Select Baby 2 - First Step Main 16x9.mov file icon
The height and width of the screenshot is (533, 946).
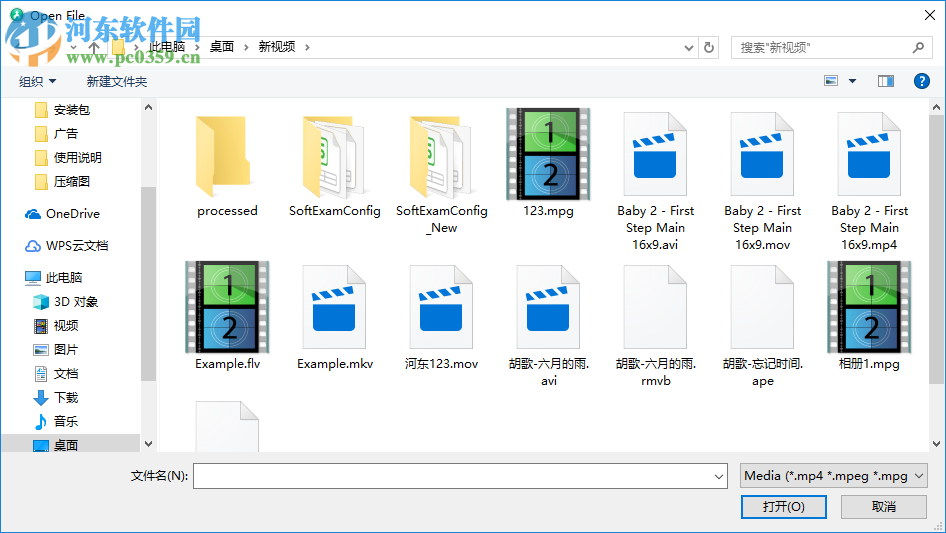pos(762,154)
